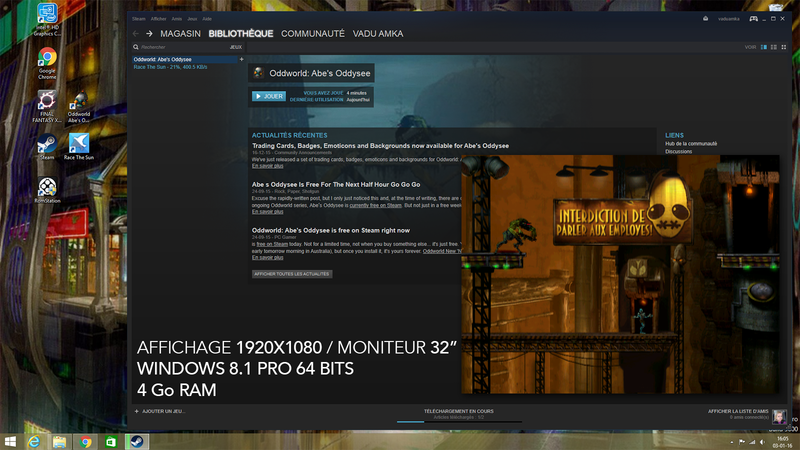The image size is (800, 450).
Task: Click the search magnifier icon
Action: [136, 47]
